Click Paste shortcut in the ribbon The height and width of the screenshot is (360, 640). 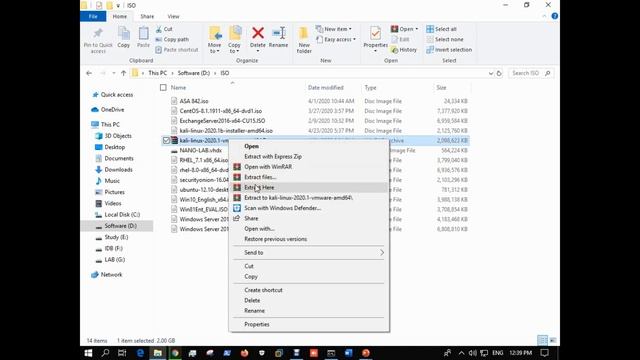(x=177, y=50)
